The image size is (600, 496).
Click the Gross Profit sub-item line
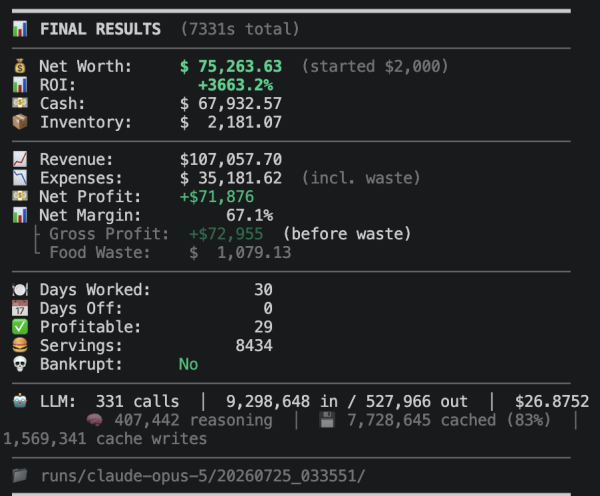pos(223,234)
